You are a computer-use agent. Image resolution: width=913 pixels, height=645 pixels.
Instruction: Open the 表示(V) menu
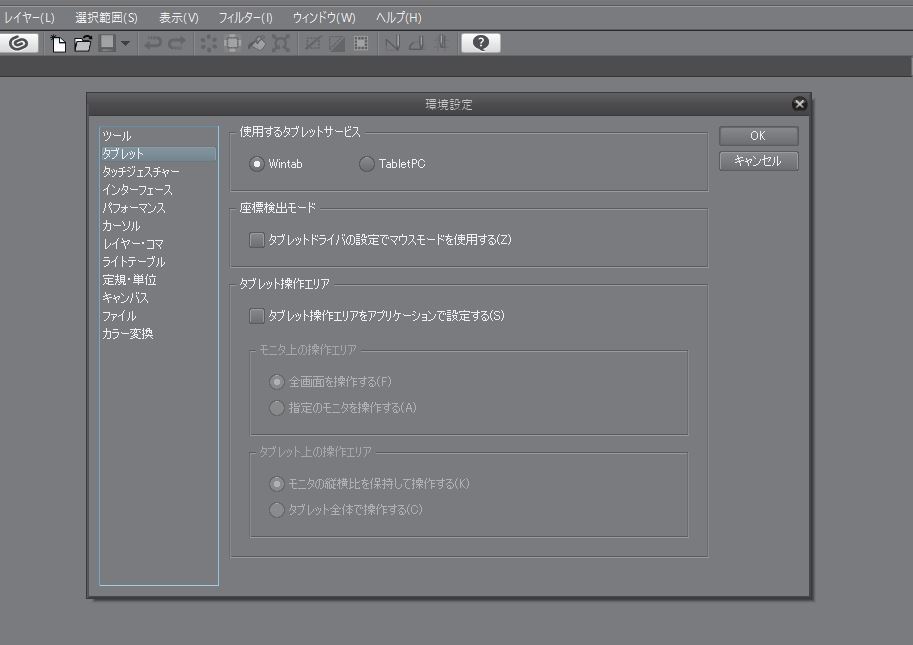point(178,18)
